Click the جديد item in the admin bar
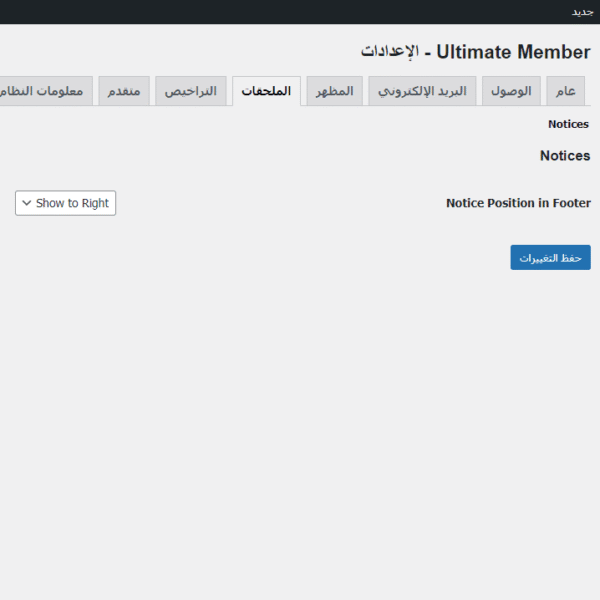 click(x=582, y=12)
